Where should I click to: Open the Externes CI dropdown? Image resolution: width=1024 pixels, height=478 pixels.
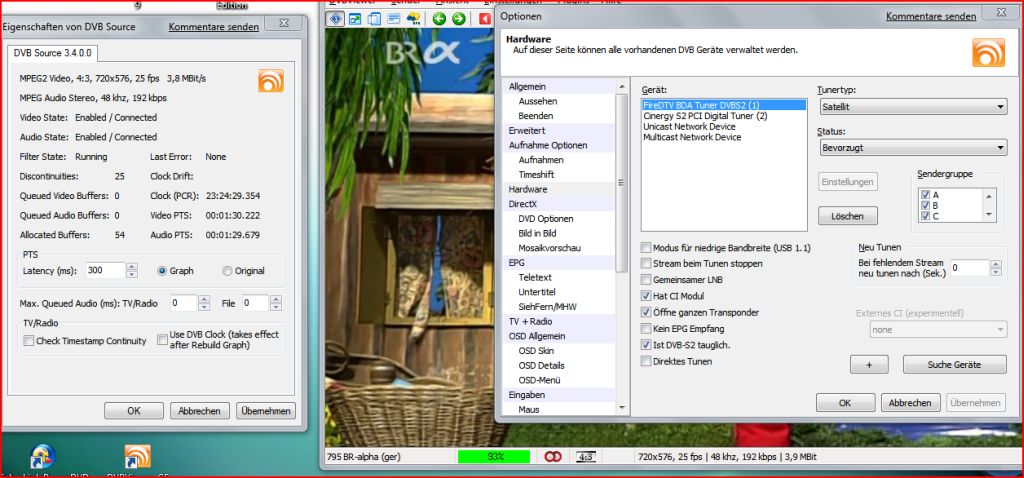point(938,330)
